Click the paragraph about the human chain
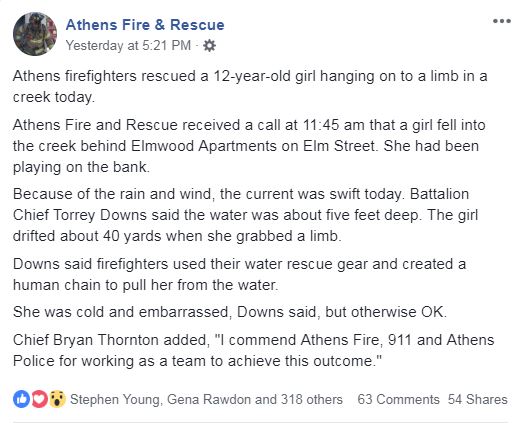Viewport: 519px width, 423px height. 239,274
